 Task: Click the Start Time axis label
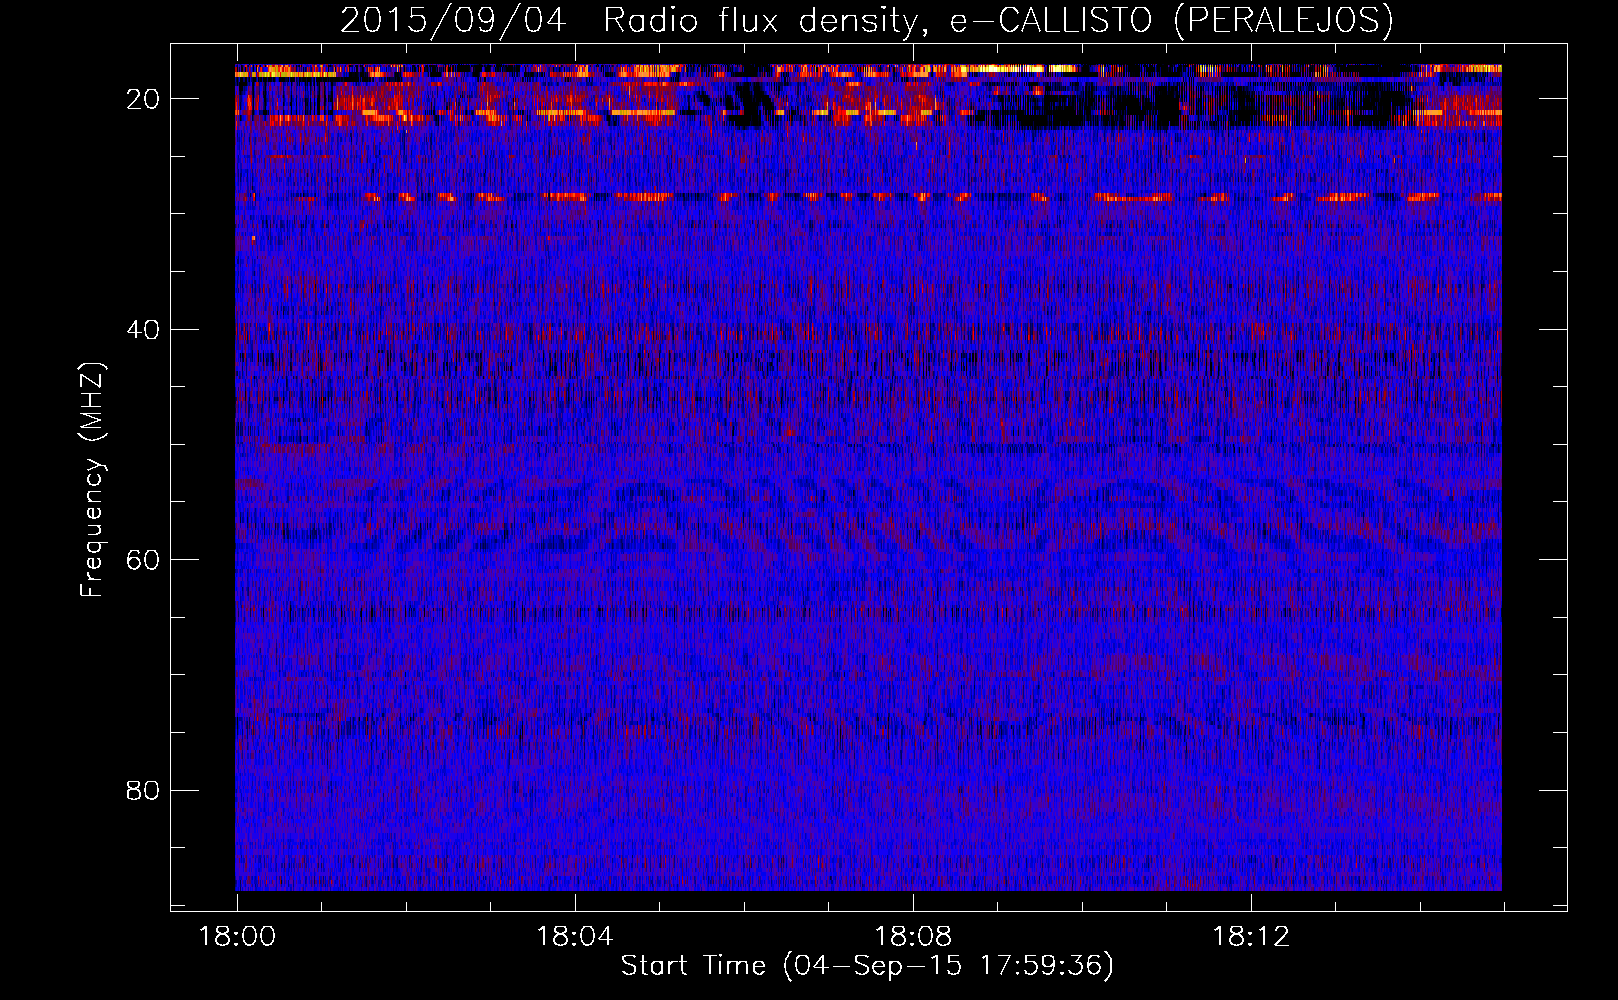coord(867,966)
